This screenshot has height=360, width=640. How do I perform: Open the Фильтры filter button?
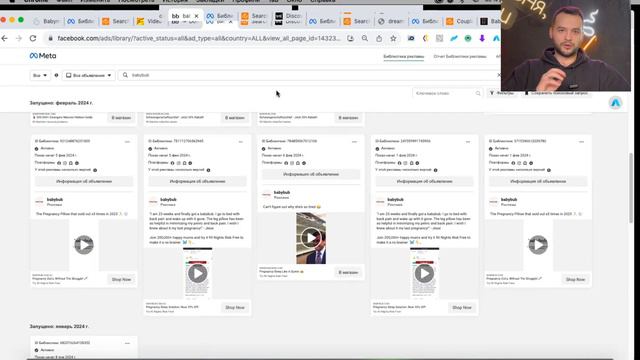tap(502, 93)
